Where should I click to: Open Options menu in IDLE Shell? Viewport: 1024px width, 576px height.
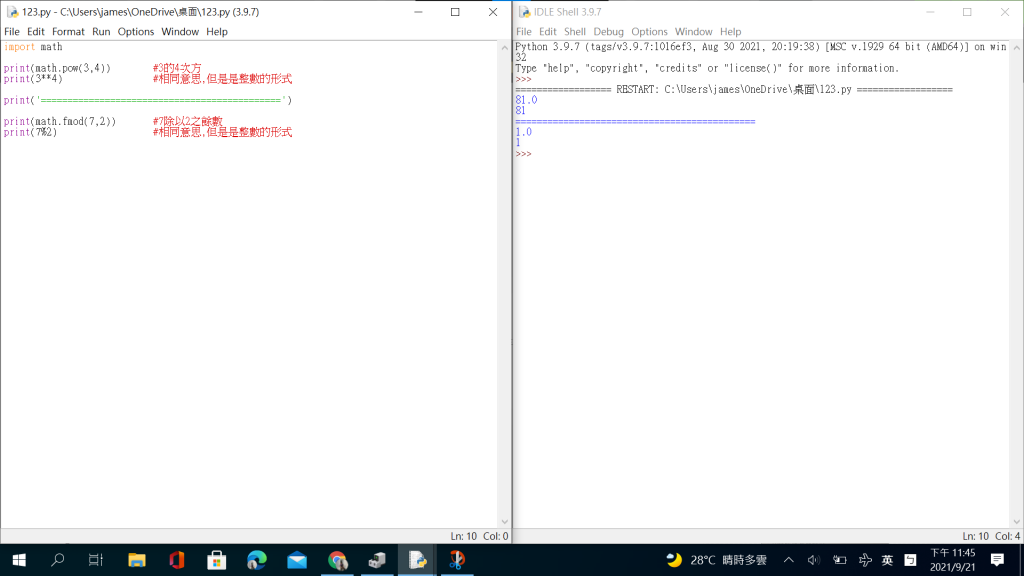tap(649, 31)
